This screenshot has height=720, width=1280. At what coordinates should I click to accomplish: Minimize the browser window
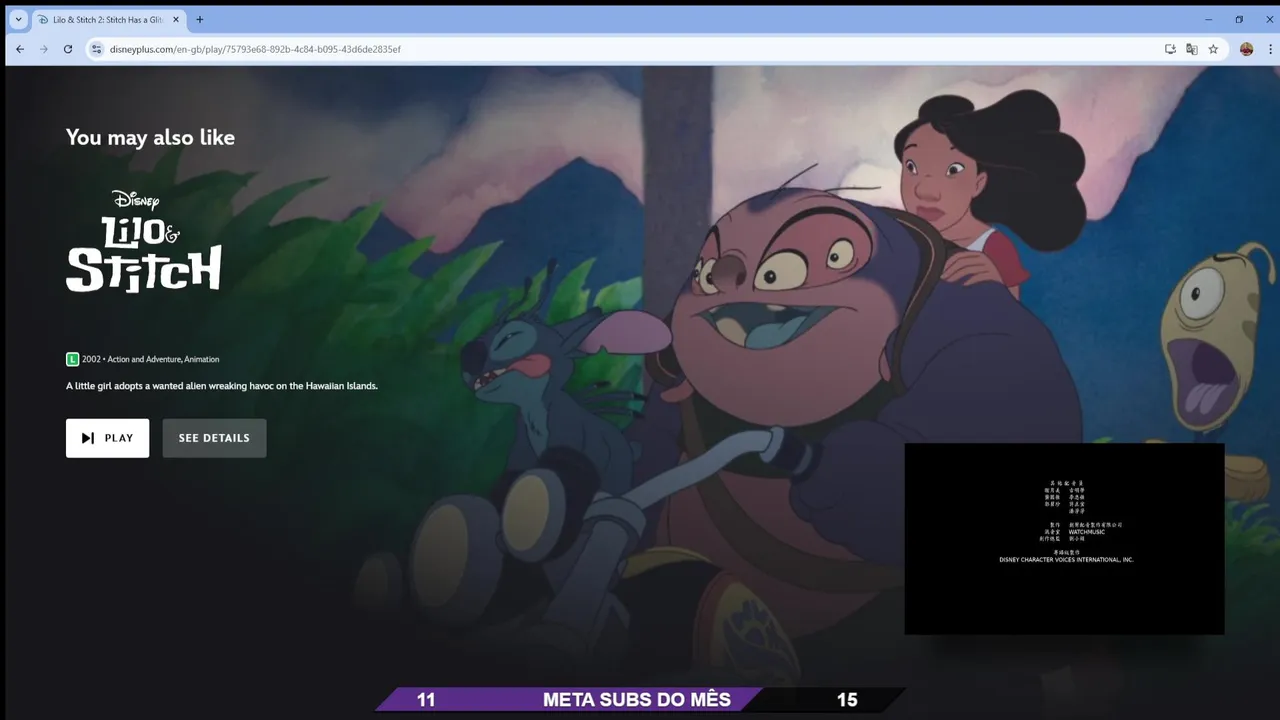pyautogui.click(x=1208, y=19)
